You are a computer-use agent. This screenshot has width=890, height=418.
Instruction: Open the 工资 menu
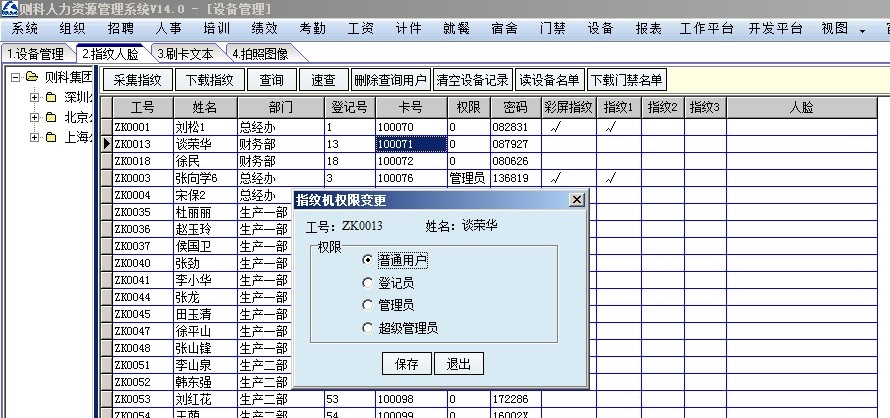click(x=360, y=28)
